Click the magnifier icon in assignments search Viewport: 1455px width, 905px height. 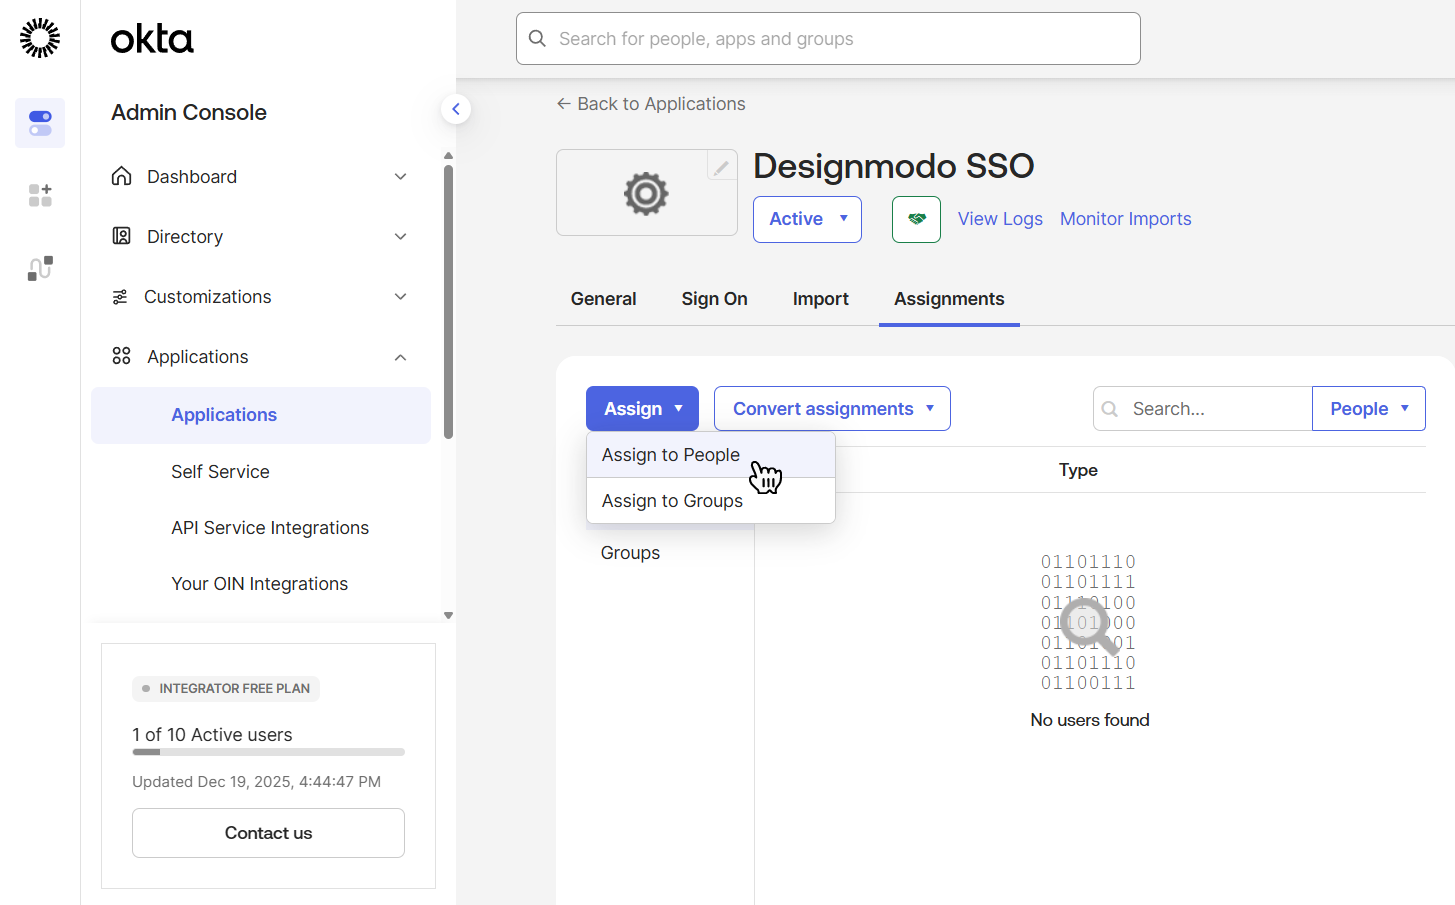pyautogui.click(x=1110, y=409)
